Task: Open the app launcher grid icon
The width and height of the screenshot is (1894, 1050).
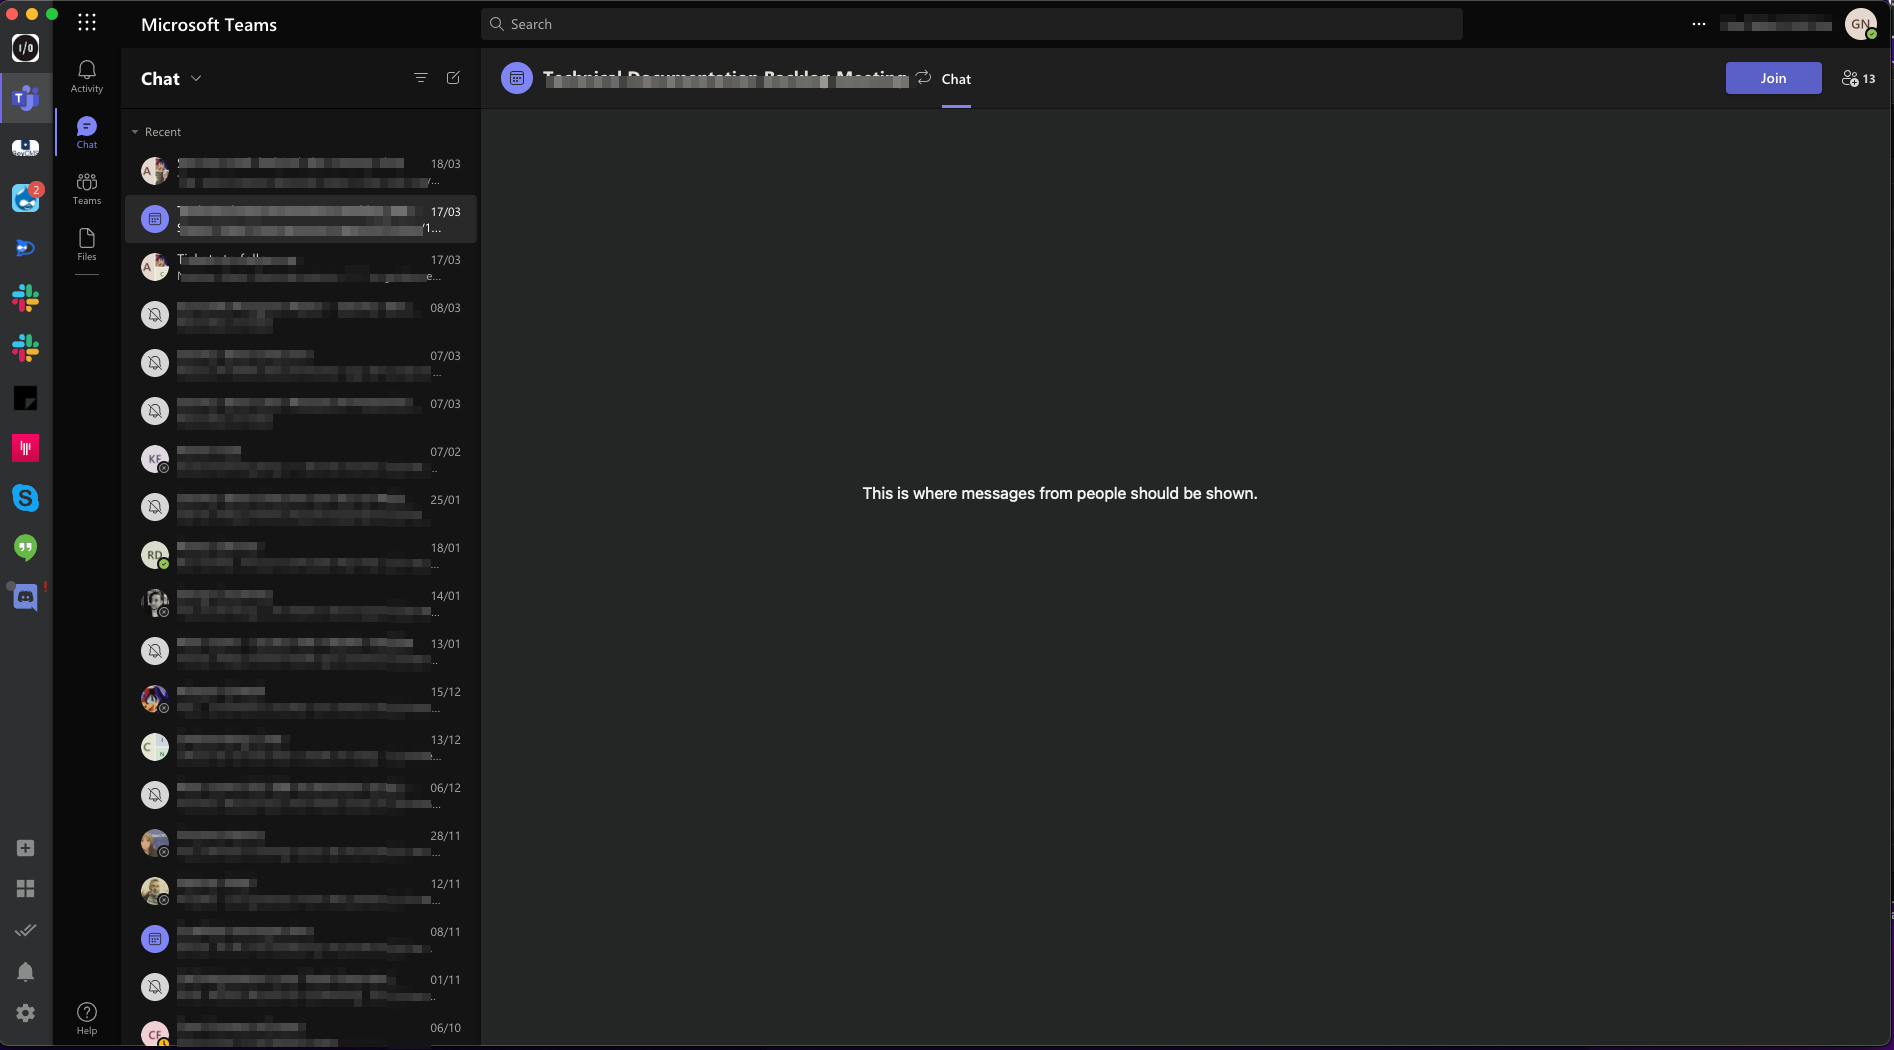Action: 87,23
